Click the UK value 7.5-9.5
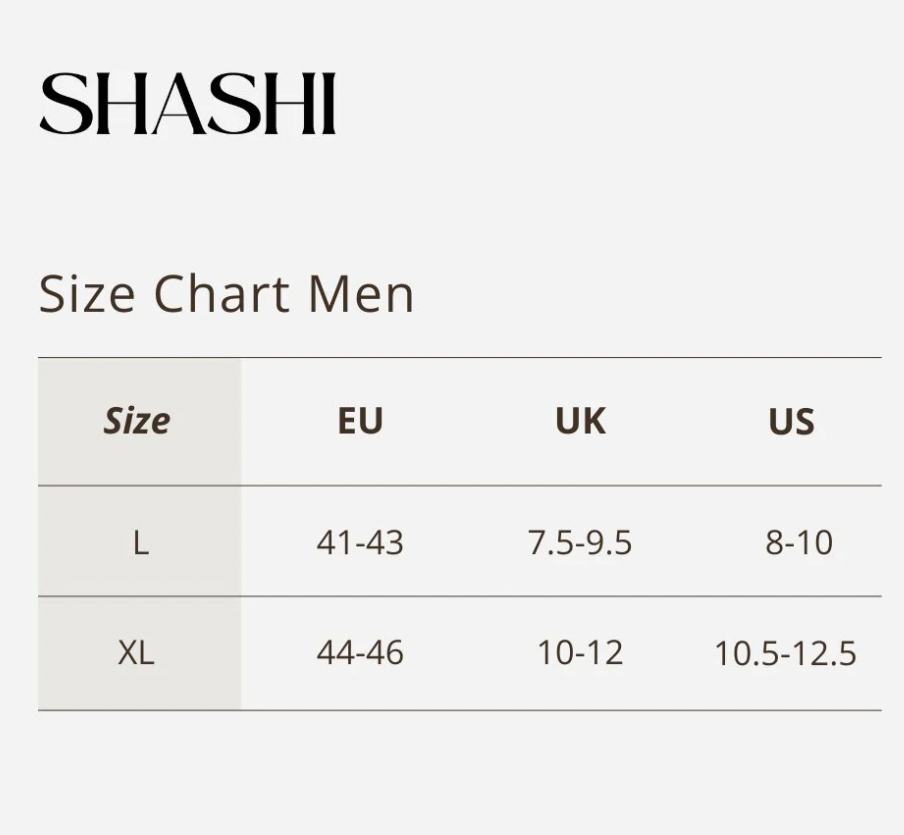 click(x=580, y=543)
